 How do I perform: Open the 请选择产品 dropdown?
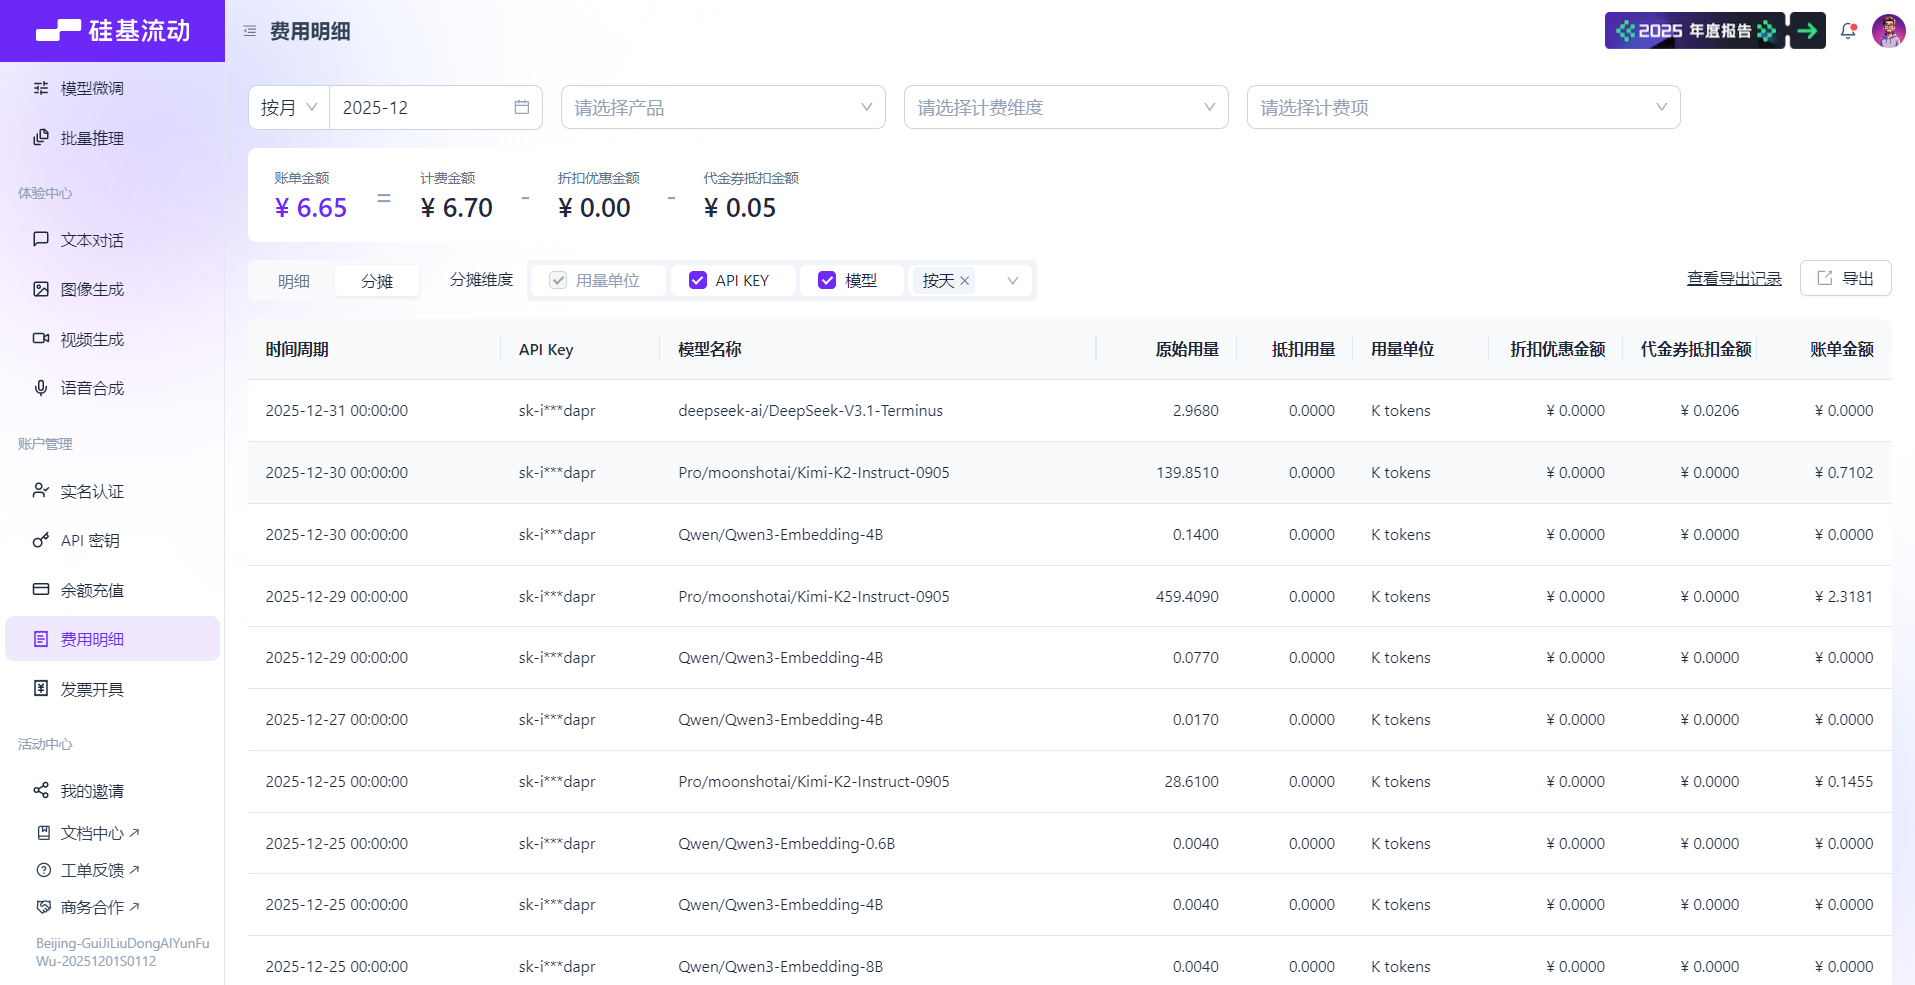point(723,107)
